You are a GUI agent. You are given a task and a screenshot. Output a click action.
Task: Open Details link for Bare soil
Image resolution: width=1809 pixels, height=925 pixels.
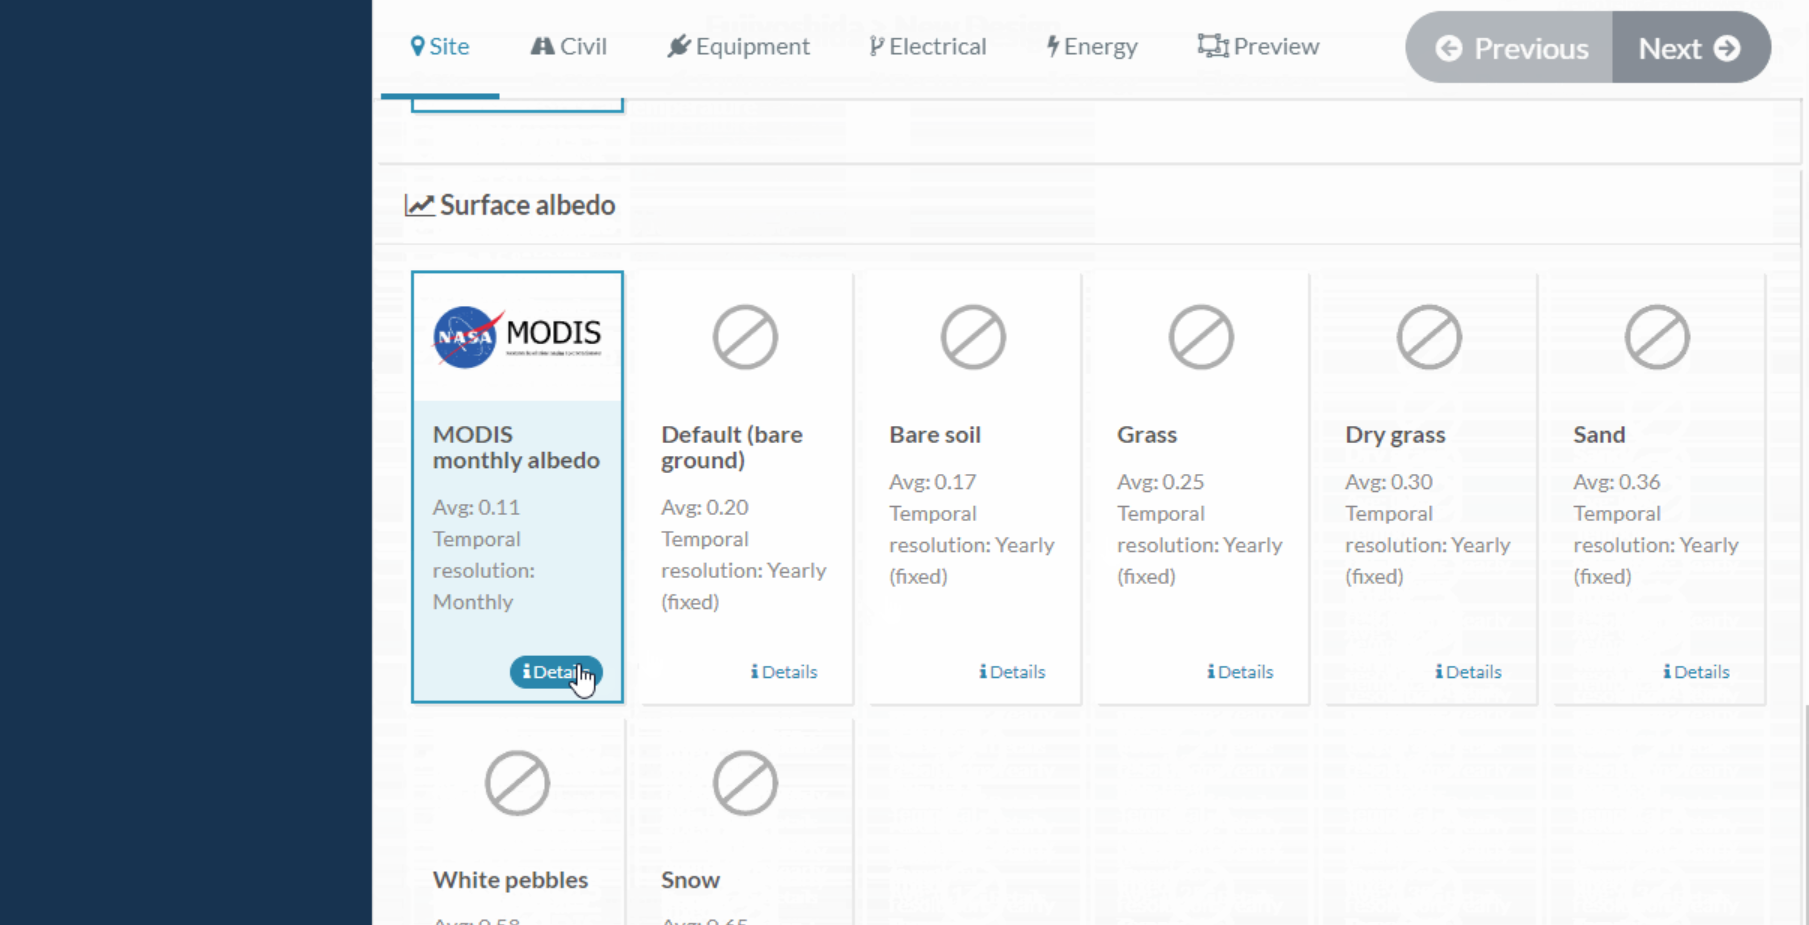[x=1012, y=672]
